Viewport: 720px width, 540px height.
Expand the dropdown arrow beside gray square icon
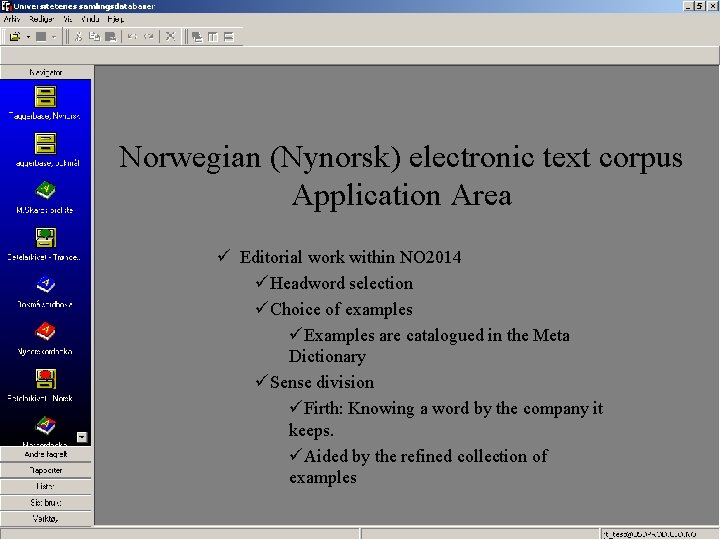coord(54,37)
